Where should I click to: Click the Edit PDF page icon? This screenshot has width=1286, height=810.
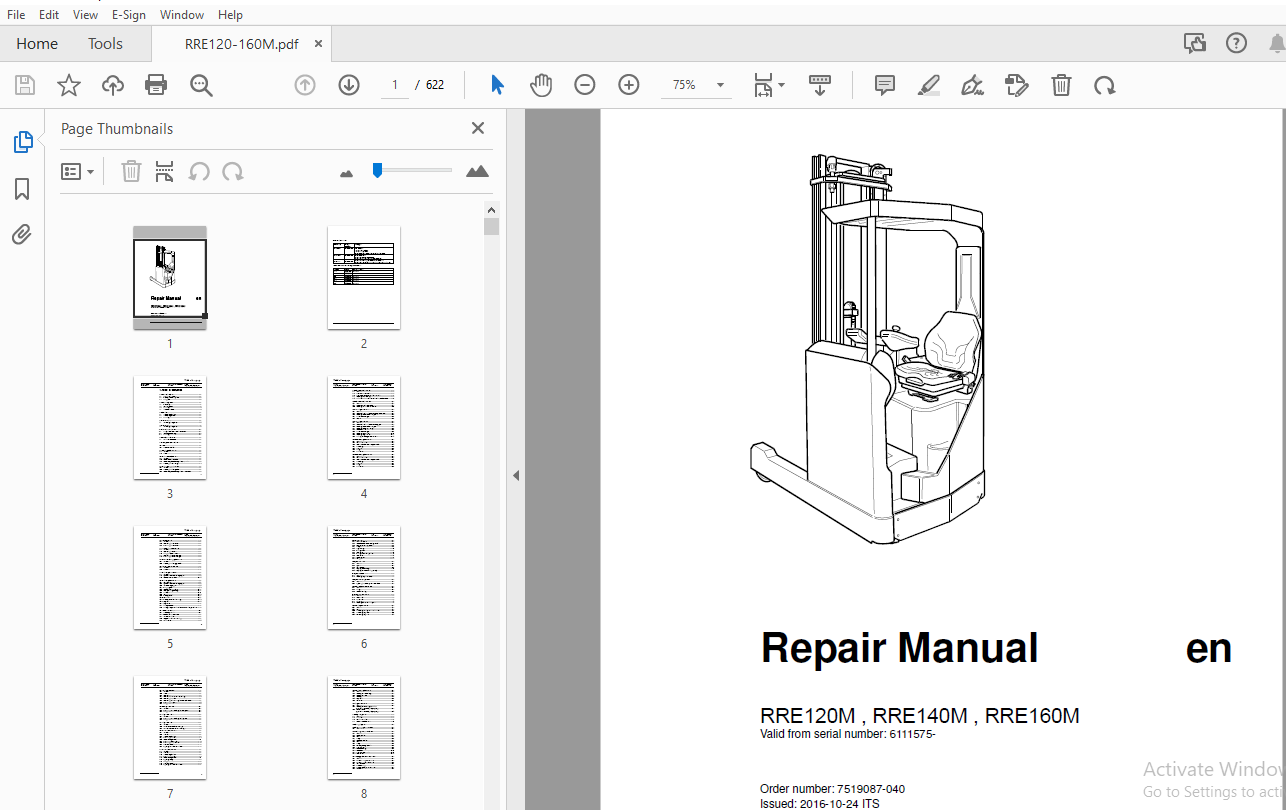tap(1017, 86)
